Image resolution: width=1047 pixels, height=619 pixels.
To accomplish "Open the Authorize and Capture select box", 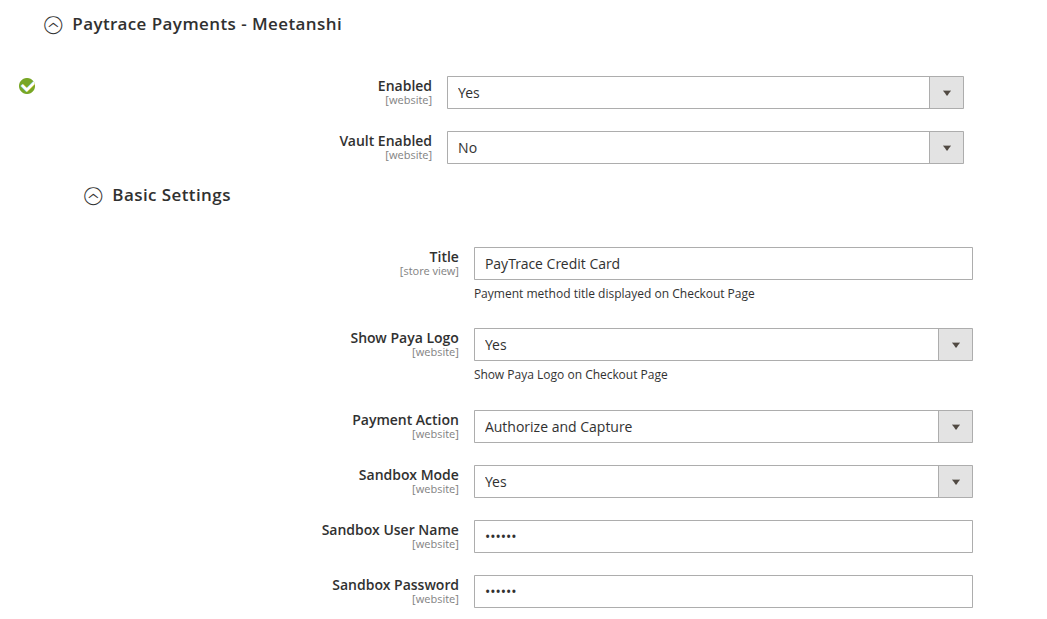I will point(723,427).
